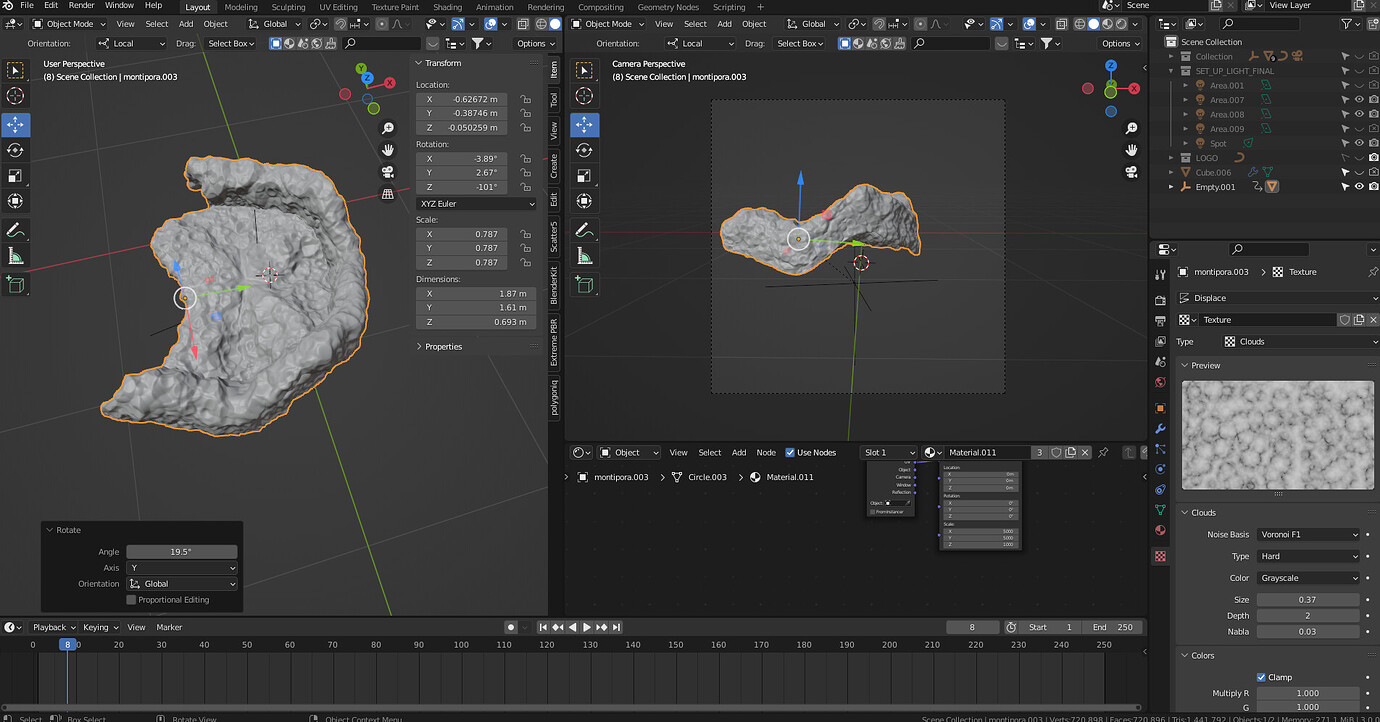Click the pan hand icon in camera viewport
The height and width of the screenshot is (722, 1380).
click(1131, 150)
